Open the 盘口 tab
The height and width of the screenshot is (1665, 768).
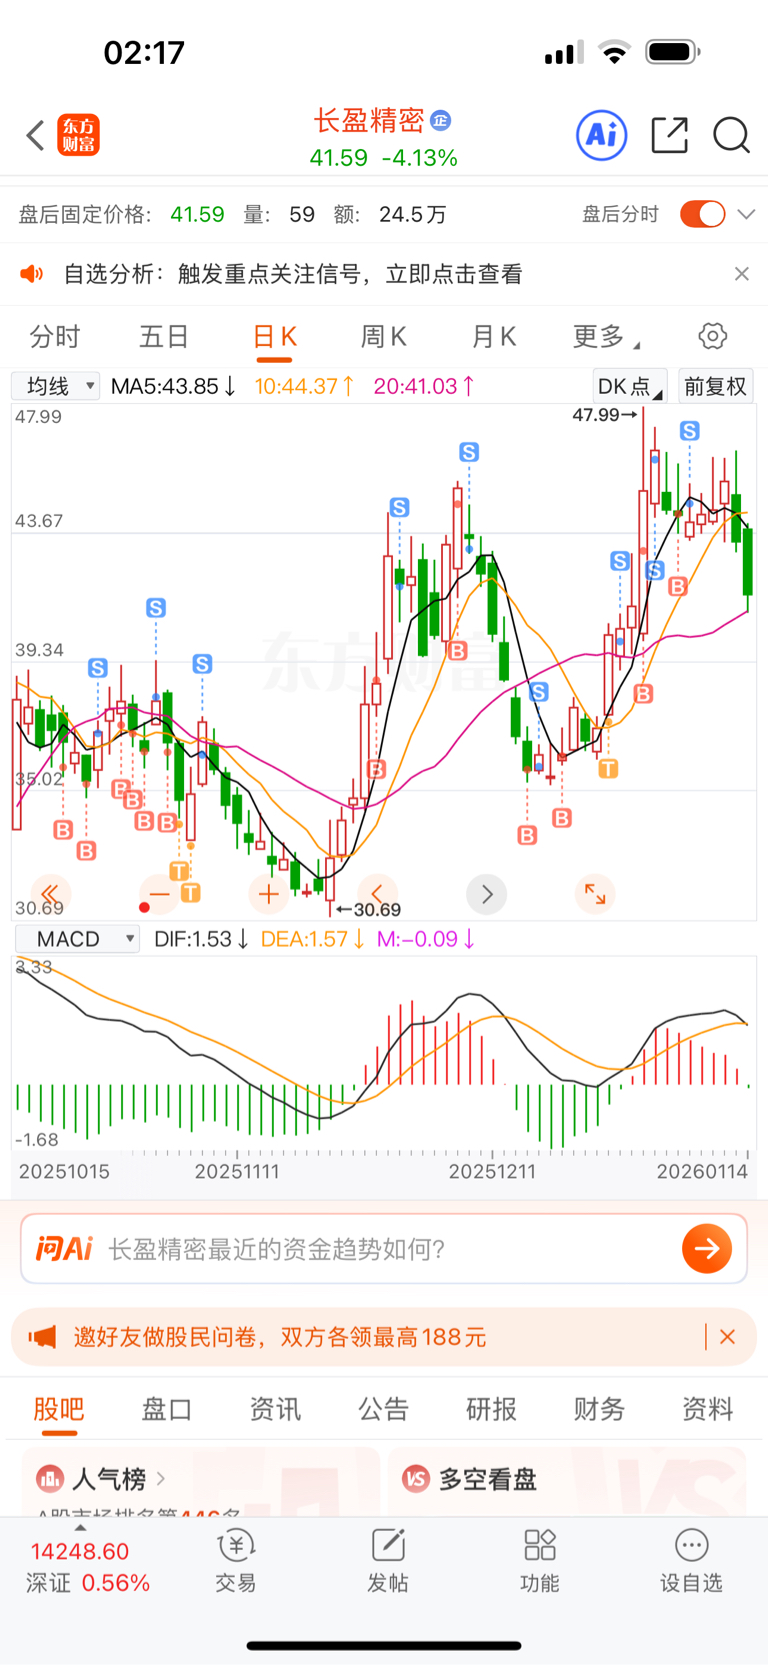tap(167, 1409)
